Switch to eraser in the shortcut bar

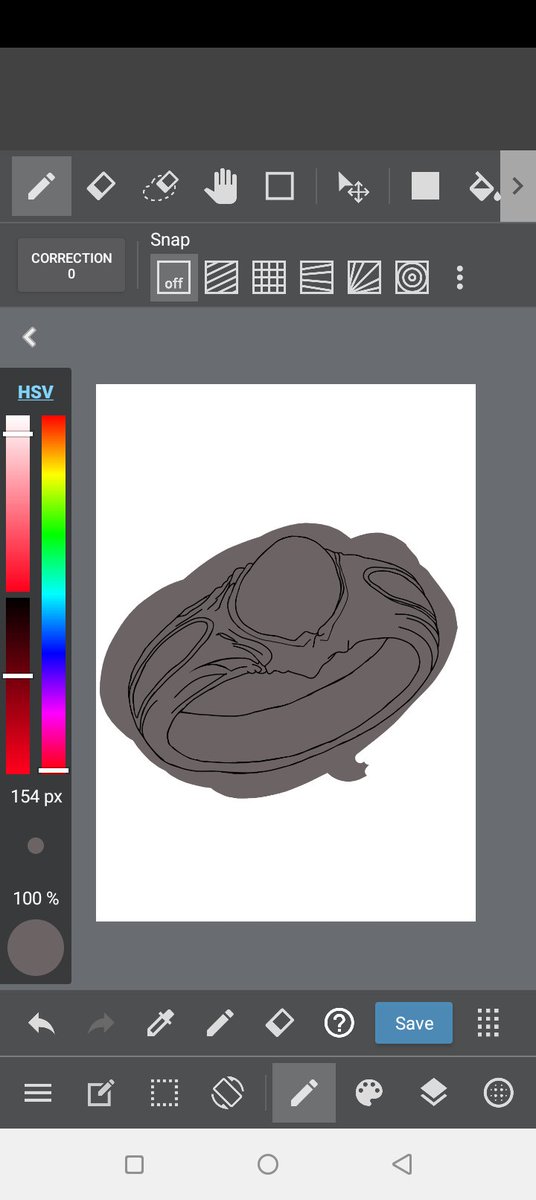[279, 1023]
